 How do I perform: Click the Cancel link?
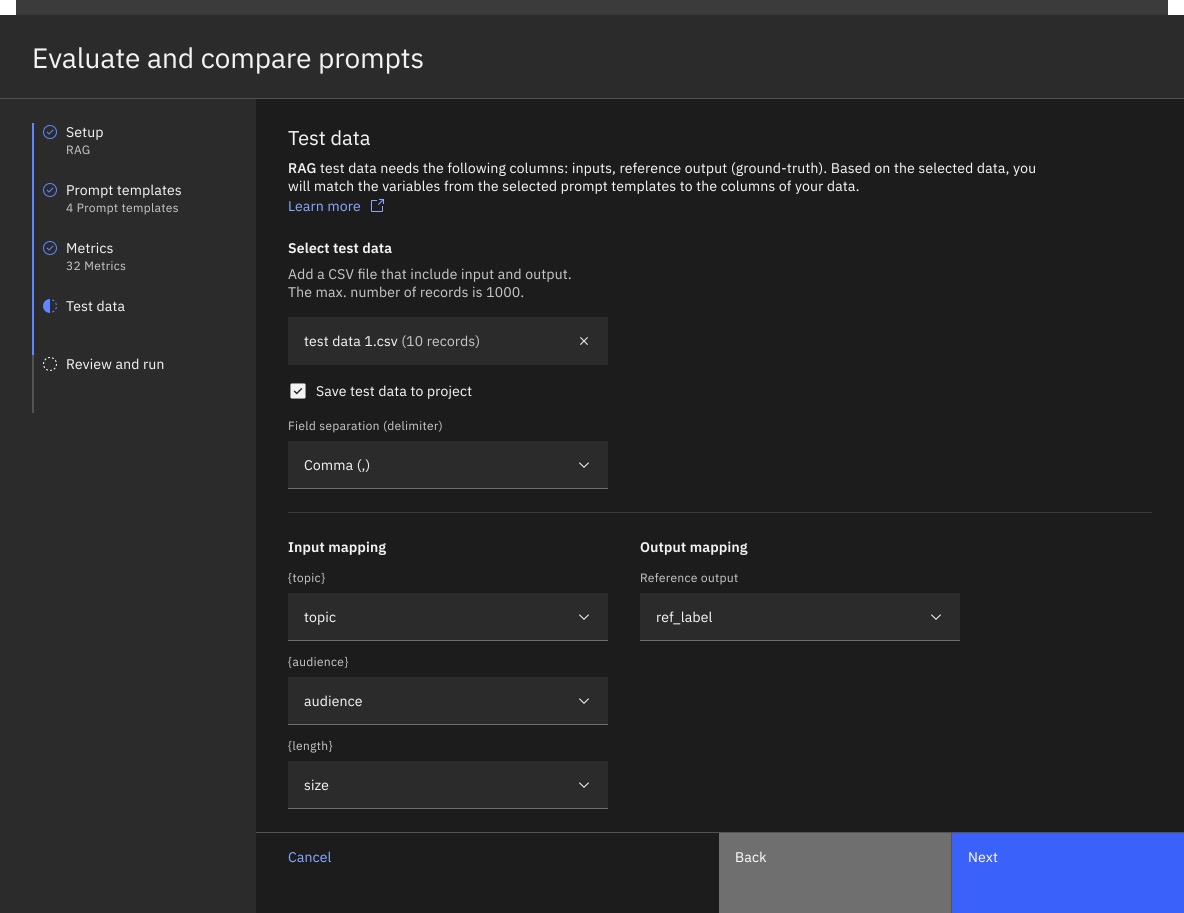310,857
